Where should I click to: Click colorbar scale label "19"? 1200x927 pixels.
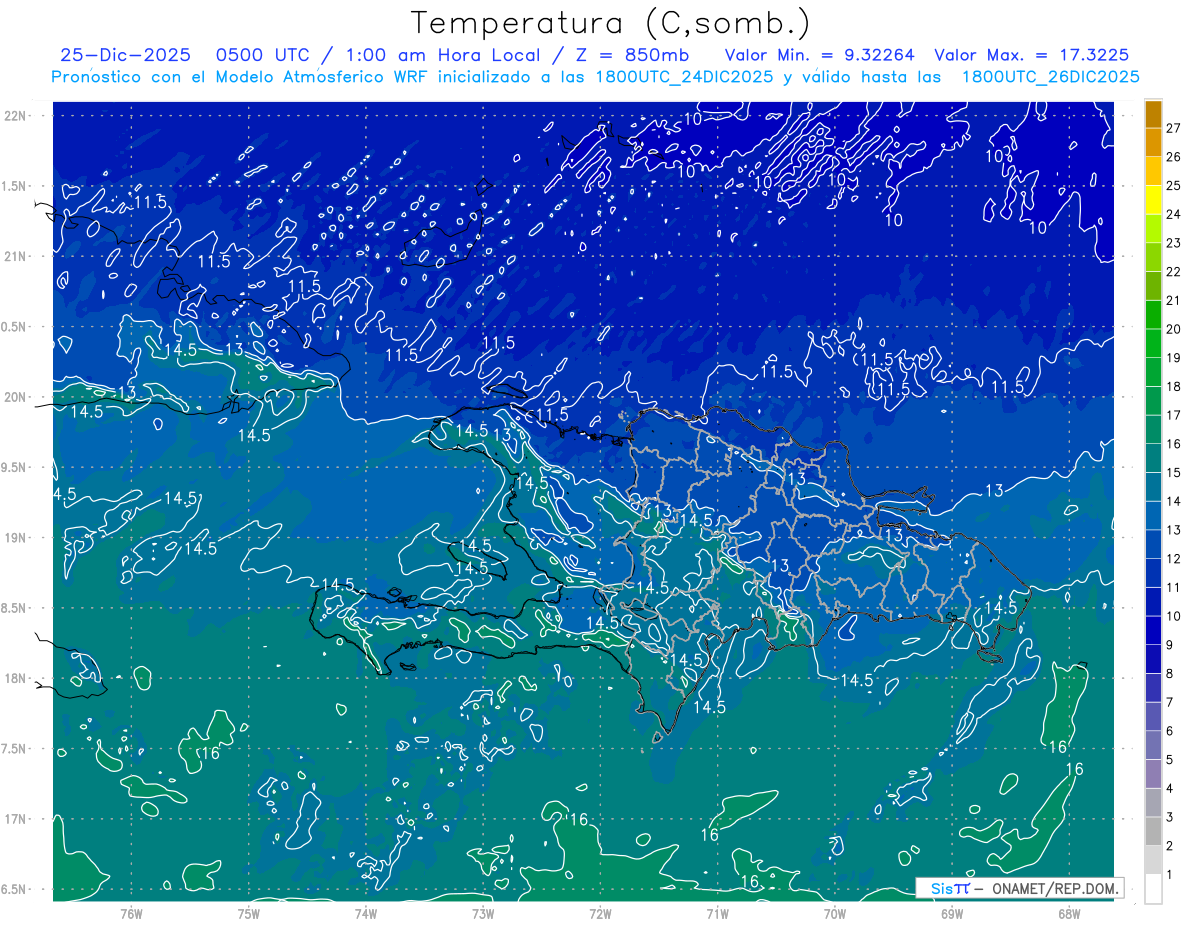tap(1174, 358)
